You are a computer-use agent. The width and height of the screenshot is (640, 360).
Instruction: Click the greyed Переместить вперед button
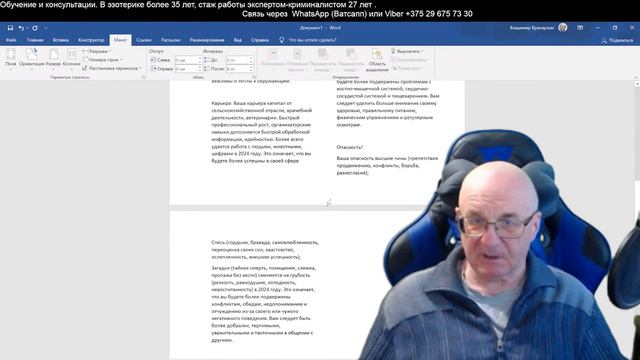[x=323, y=60]
